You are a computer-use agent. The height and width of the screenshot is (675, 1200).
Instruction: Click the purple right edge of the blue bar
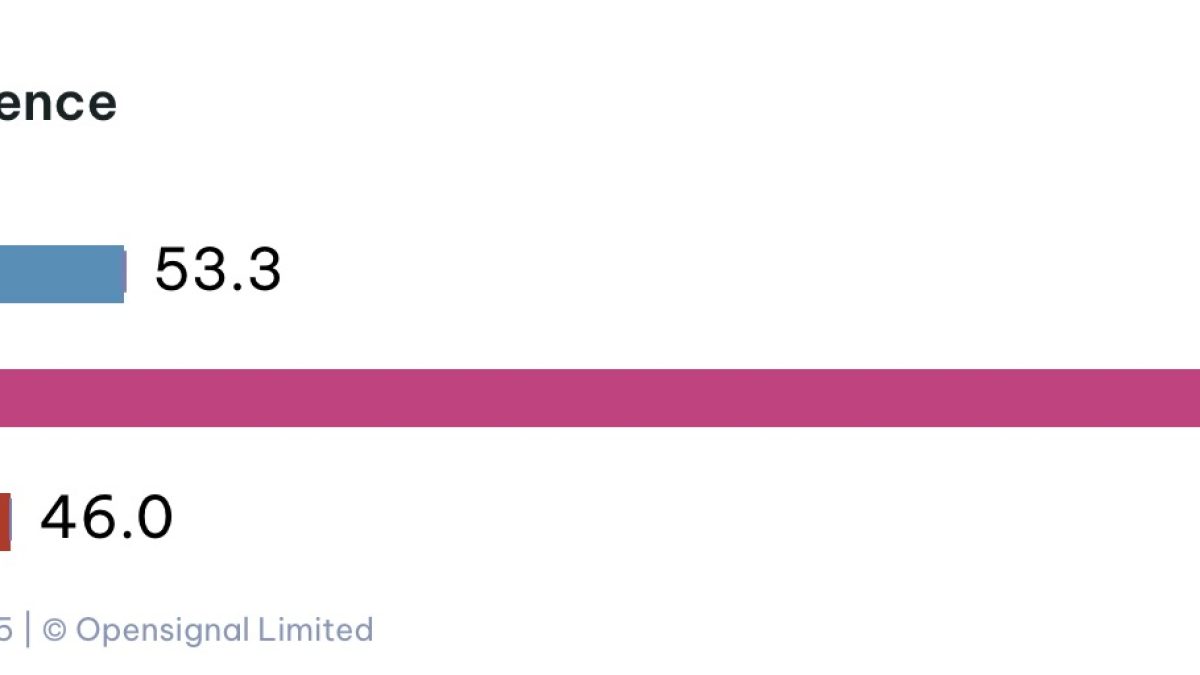click(x=124, y=273)
